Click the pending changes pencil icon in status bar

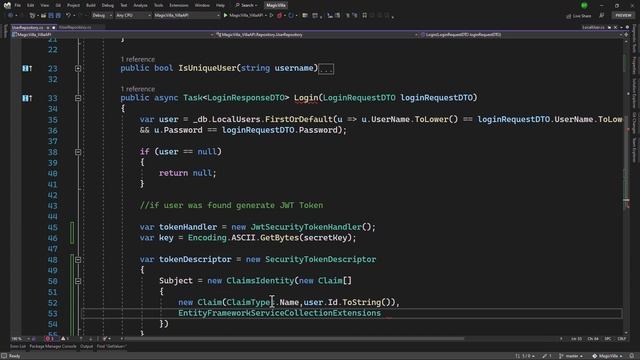point(547,356)
